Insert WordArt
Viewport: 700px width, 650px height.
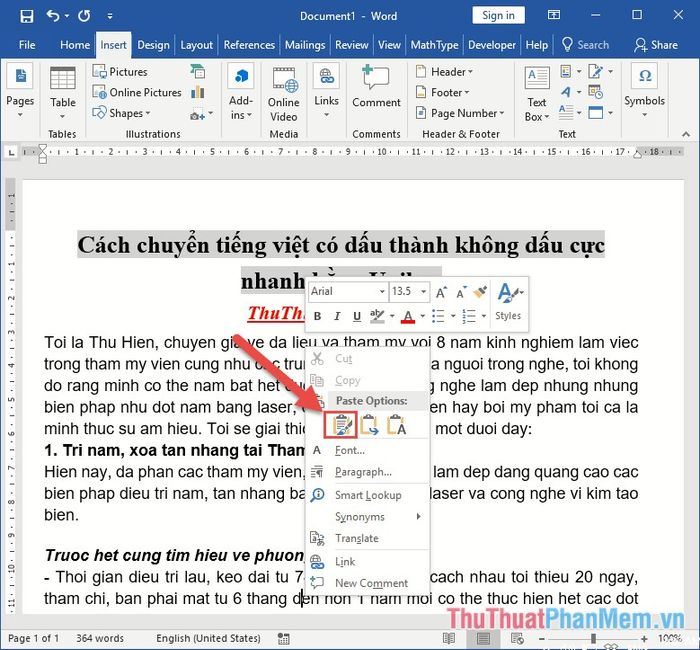pos(570,92)
